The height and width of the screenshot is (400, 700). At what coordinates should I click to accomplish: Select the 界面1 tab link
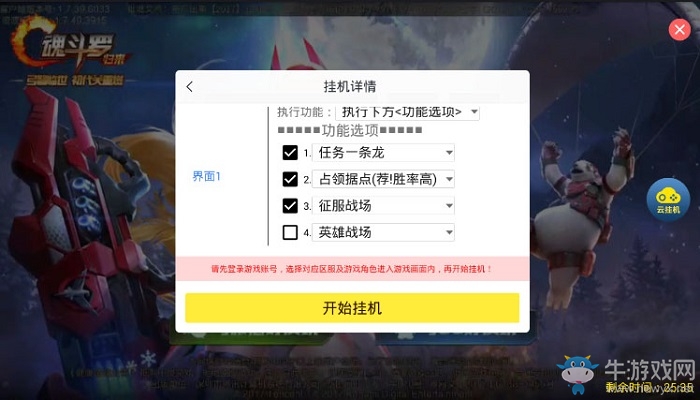click(x=206, y=176)
